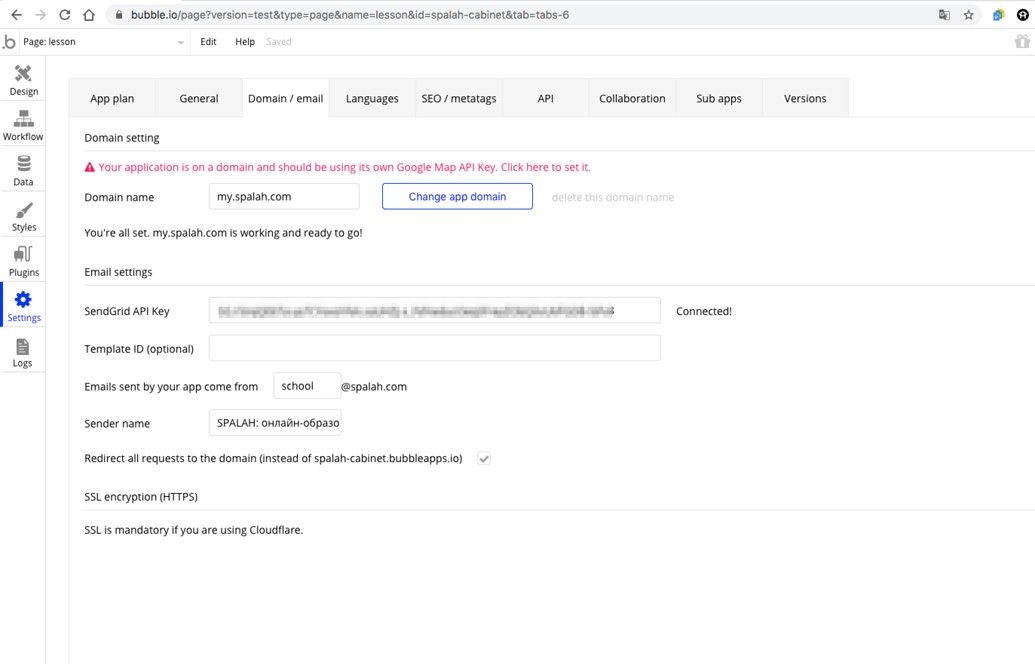Switch to the SEO / metatags tab
Viewport: 1035px width, 664px height.
458,98
